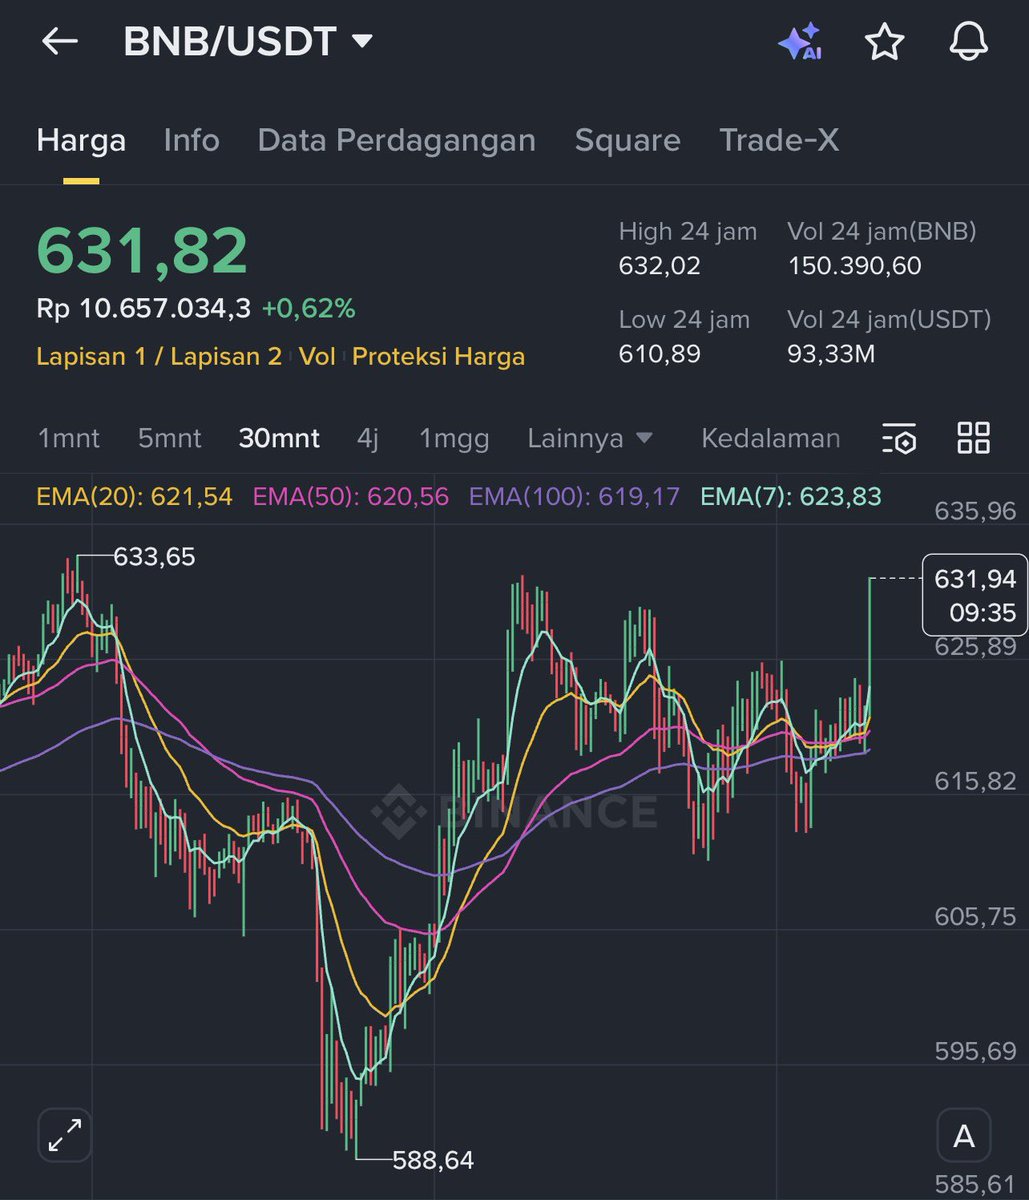
Task: Select the Harga tab
Action: coord(81,140)
